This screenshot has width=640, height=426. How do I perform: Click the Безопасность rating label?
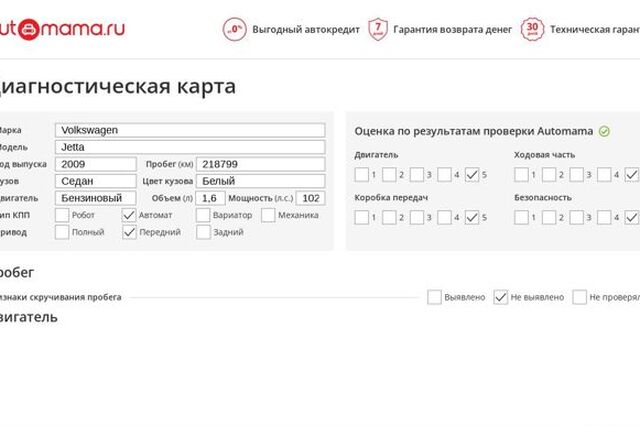coord(543,197)
